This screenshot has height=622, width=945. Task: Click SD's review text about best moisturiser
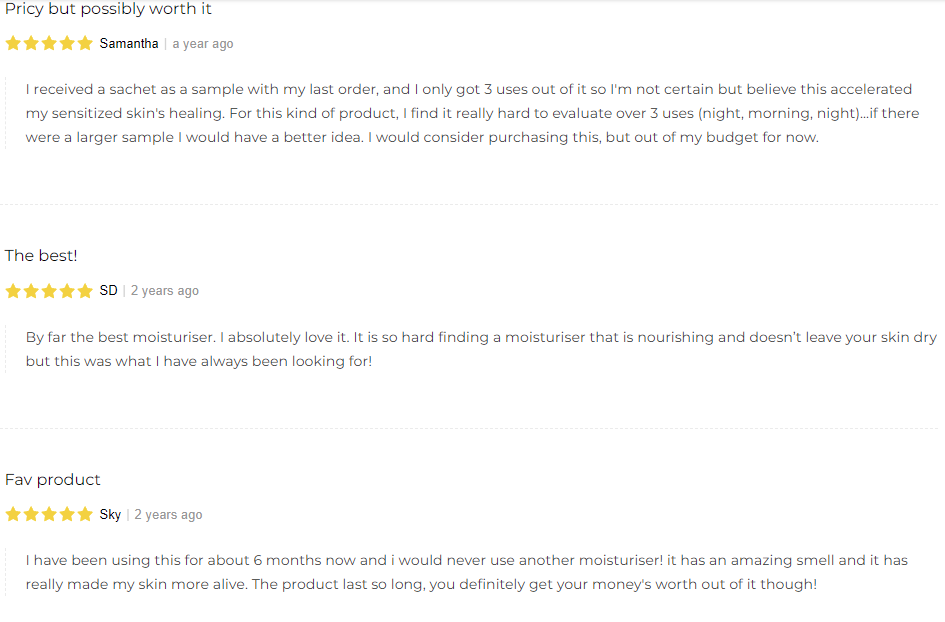click(x=481, y=349)
